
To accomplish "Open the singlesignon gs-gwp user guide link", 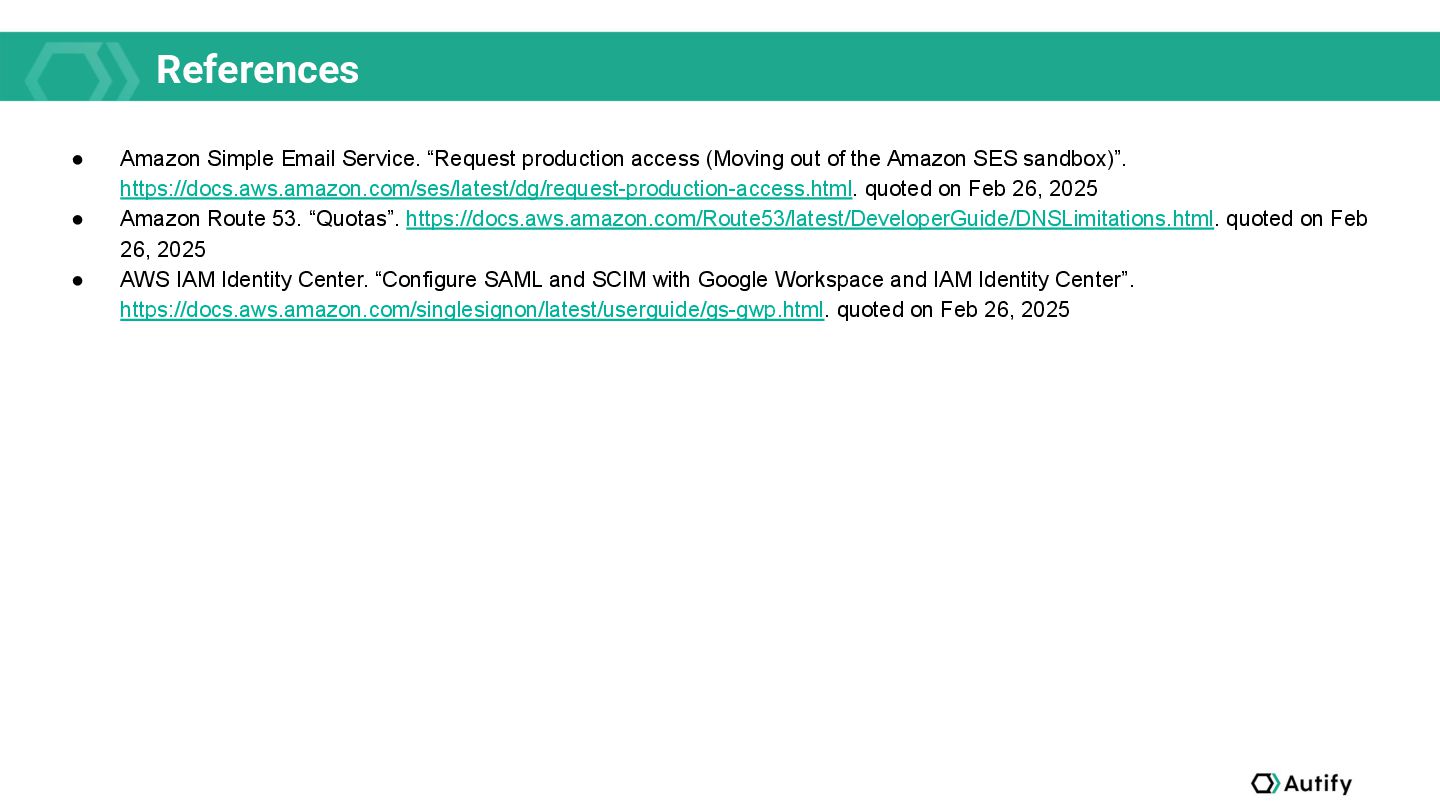I will tap(471, 310).
